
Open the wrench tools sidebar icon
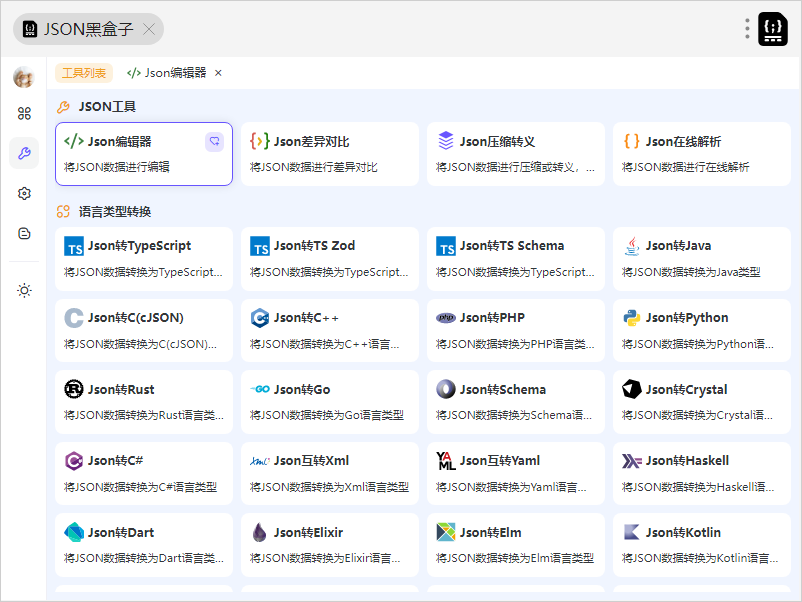[x=24, y=153]
